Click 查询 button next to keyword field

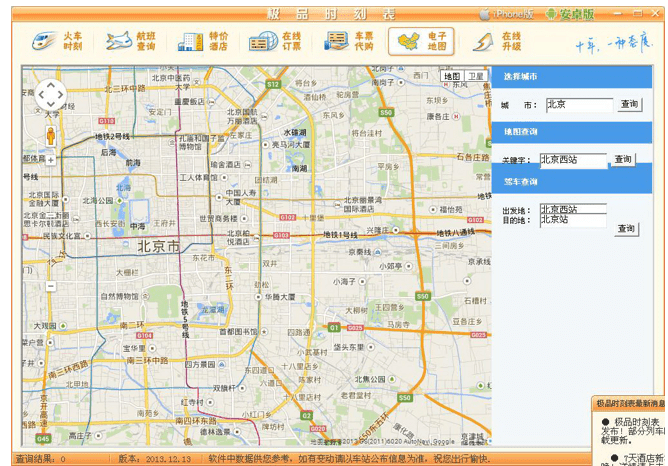[x=623, y=160]
